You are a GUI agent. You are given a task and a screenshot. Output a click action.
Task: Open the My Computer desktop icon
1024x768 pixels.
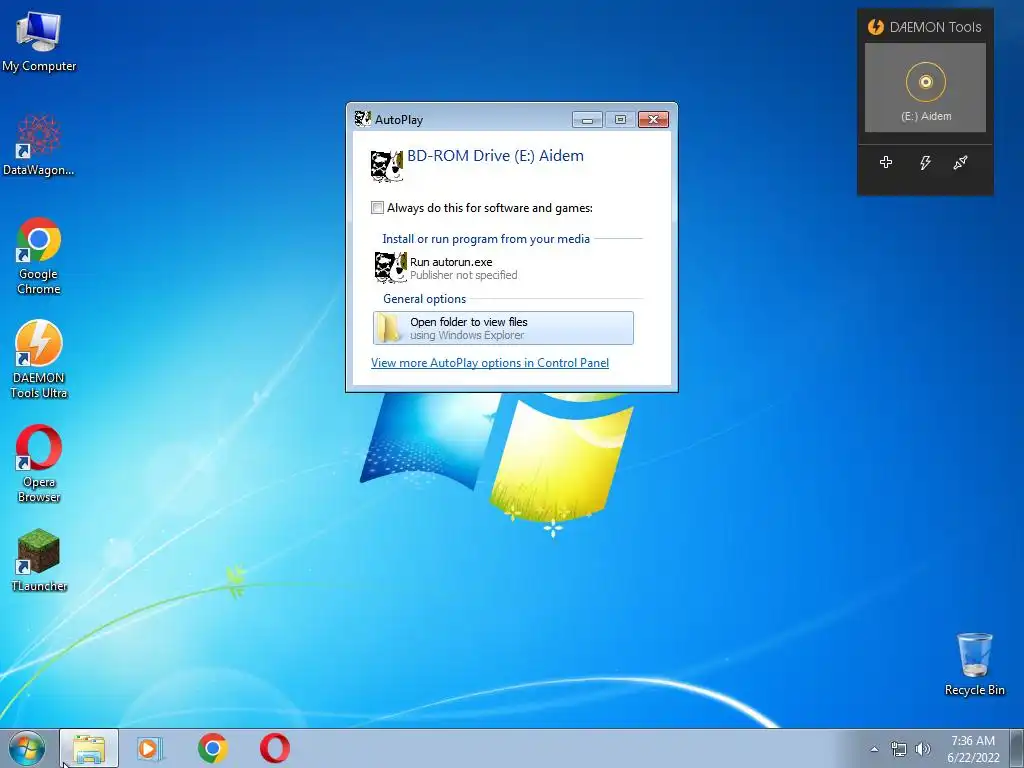pos(39,41)
